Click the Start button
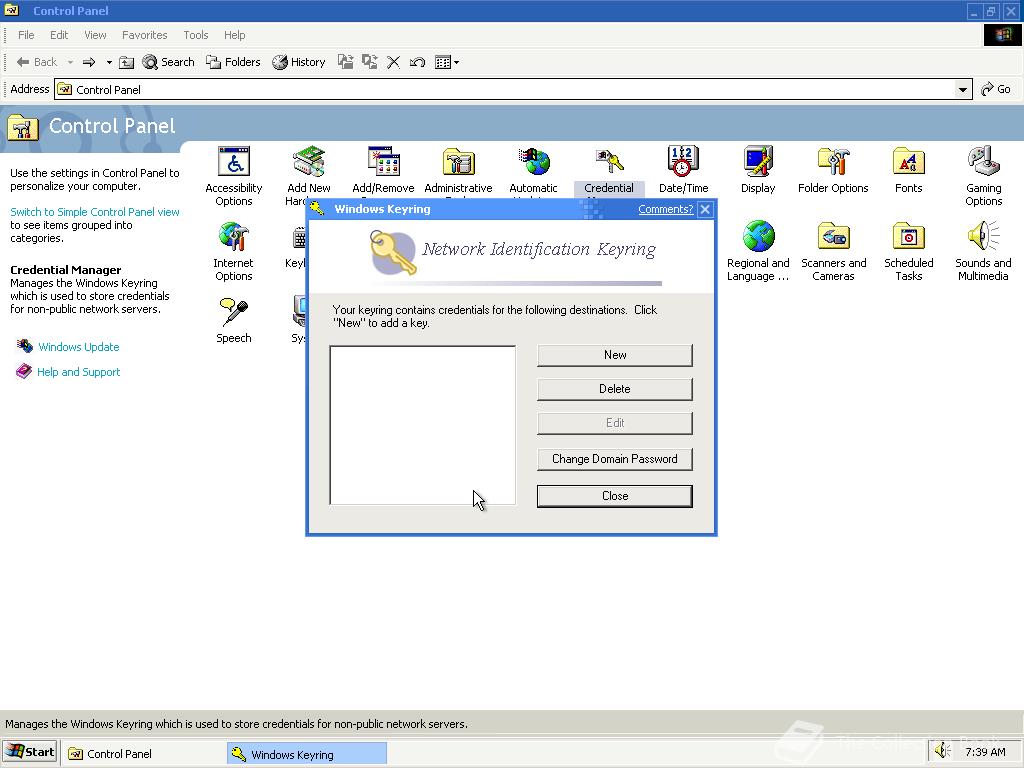Image resolution: width=1024 pixels, height=768 pixels. pyautogui.click(x=30, y=752)
